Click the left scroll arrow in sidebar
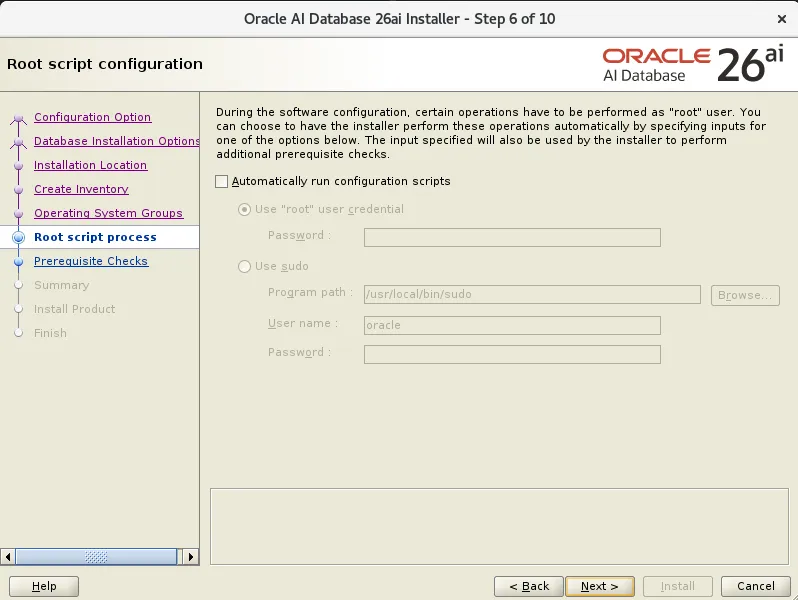Image resolution: width=798 pixels, height=600 pixels. point(8,557)
